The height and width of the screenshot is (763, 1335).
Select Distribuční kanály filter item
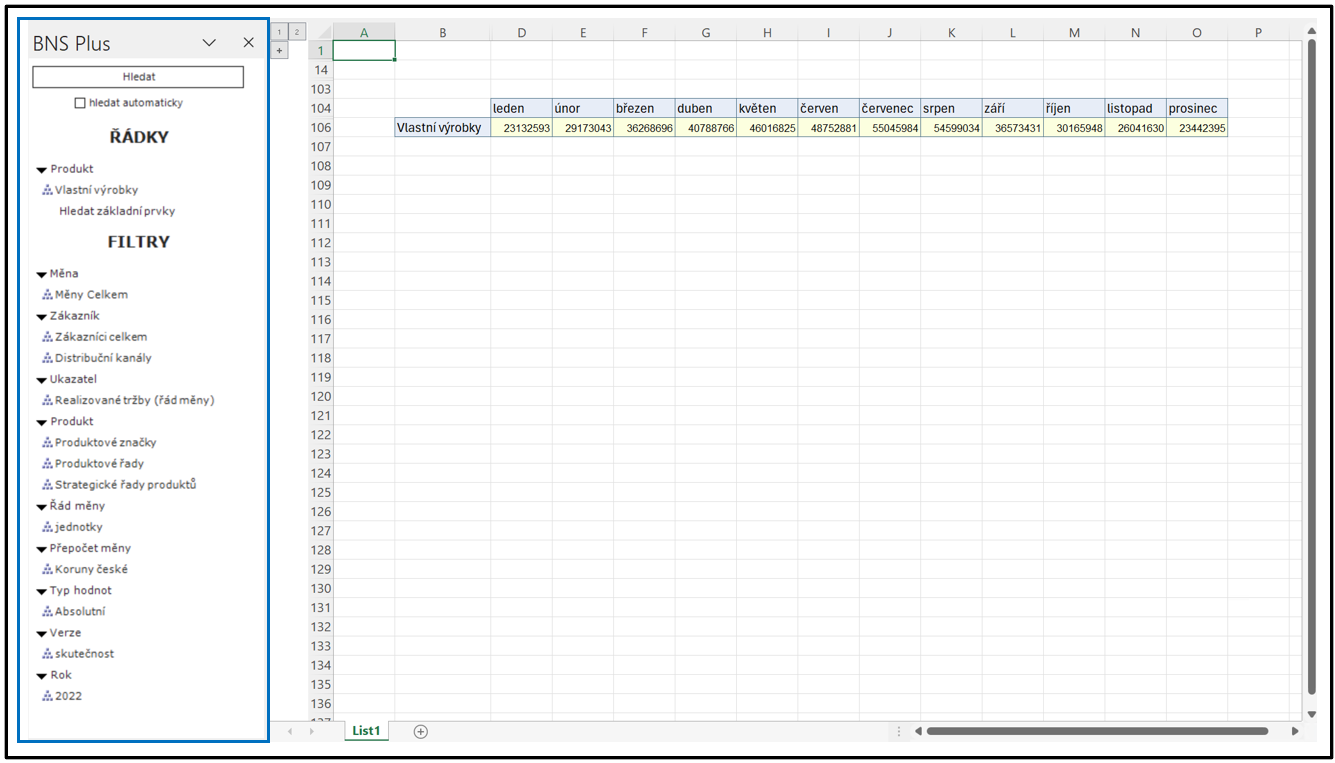coord(103,358)
